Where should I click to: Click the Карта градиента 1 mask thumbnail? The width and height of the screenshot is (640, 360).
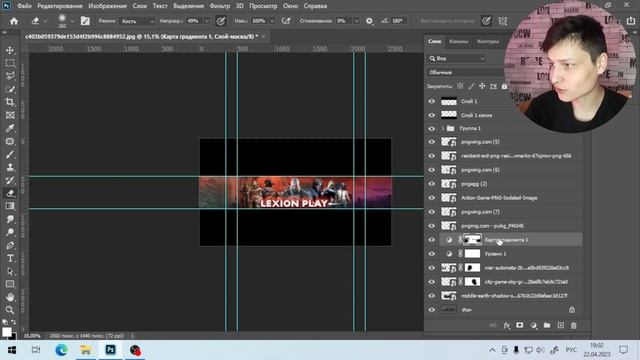point(472,240)
